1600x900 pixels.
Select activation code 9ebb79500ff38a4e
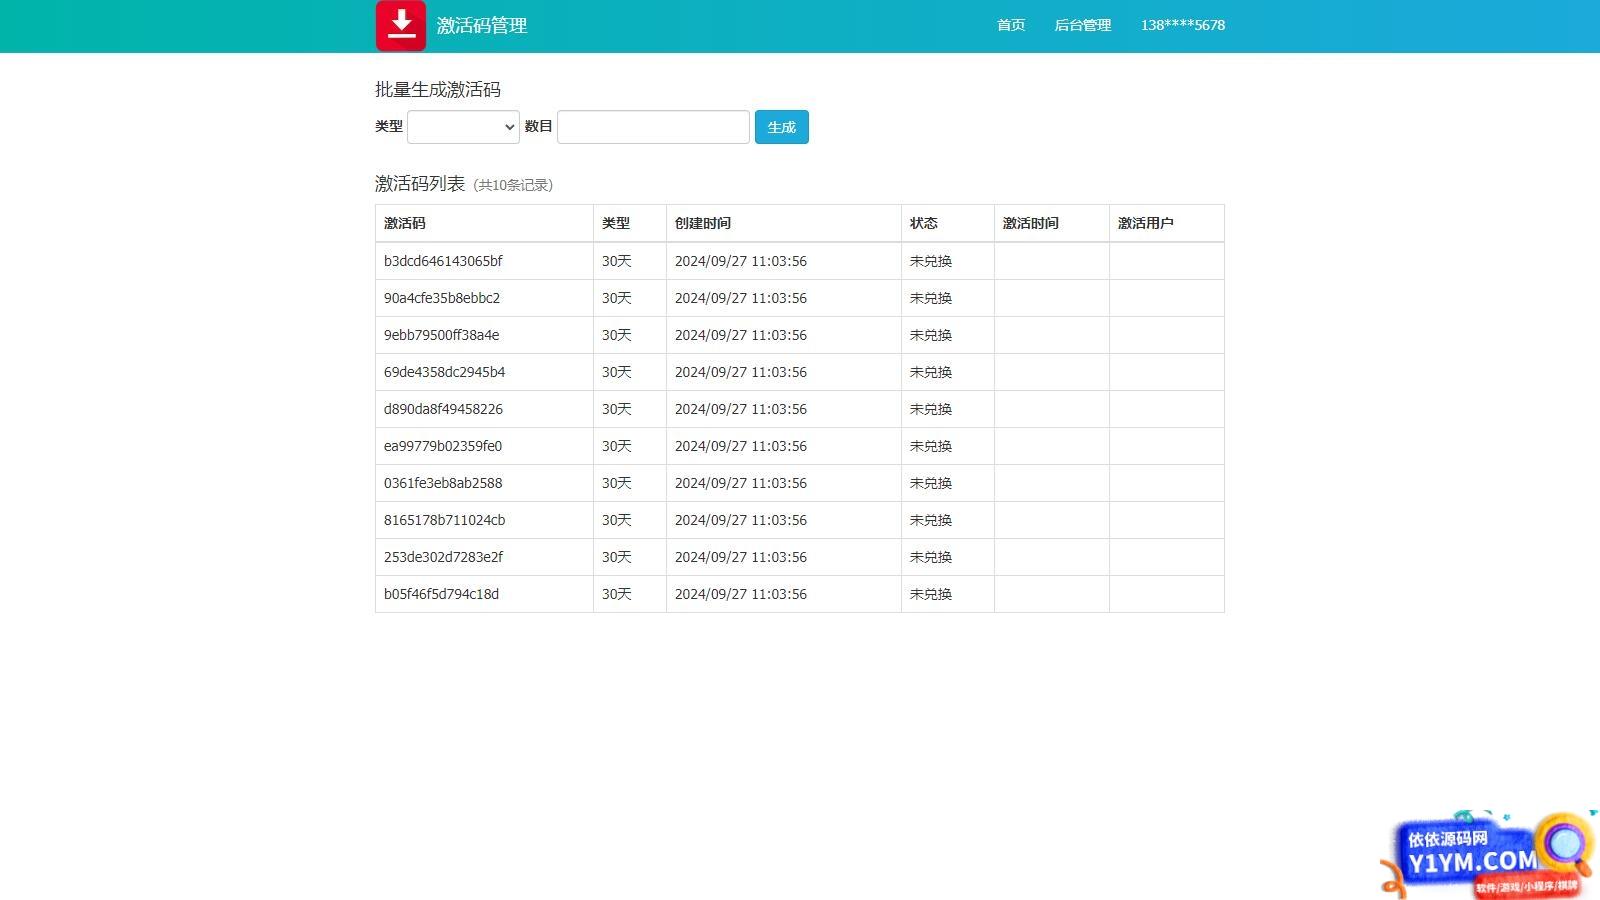(x=441, y=335)
